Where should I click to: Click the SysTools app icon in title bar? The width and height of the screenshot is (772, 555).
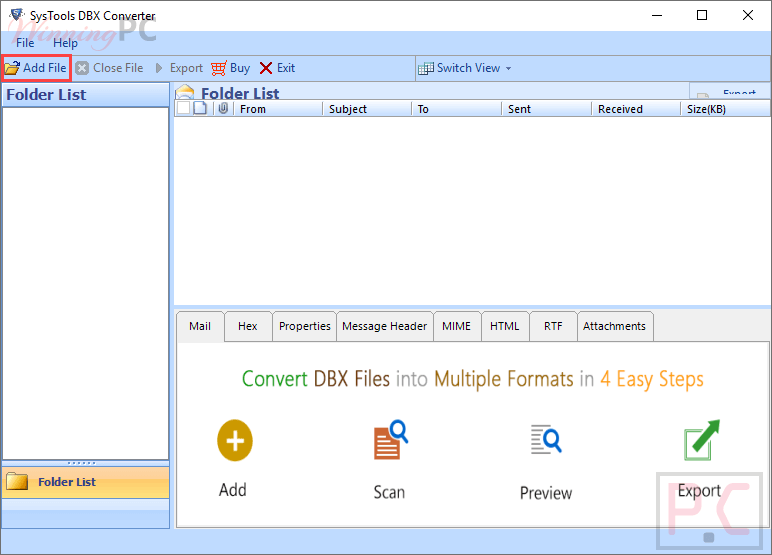click(17, 14)
